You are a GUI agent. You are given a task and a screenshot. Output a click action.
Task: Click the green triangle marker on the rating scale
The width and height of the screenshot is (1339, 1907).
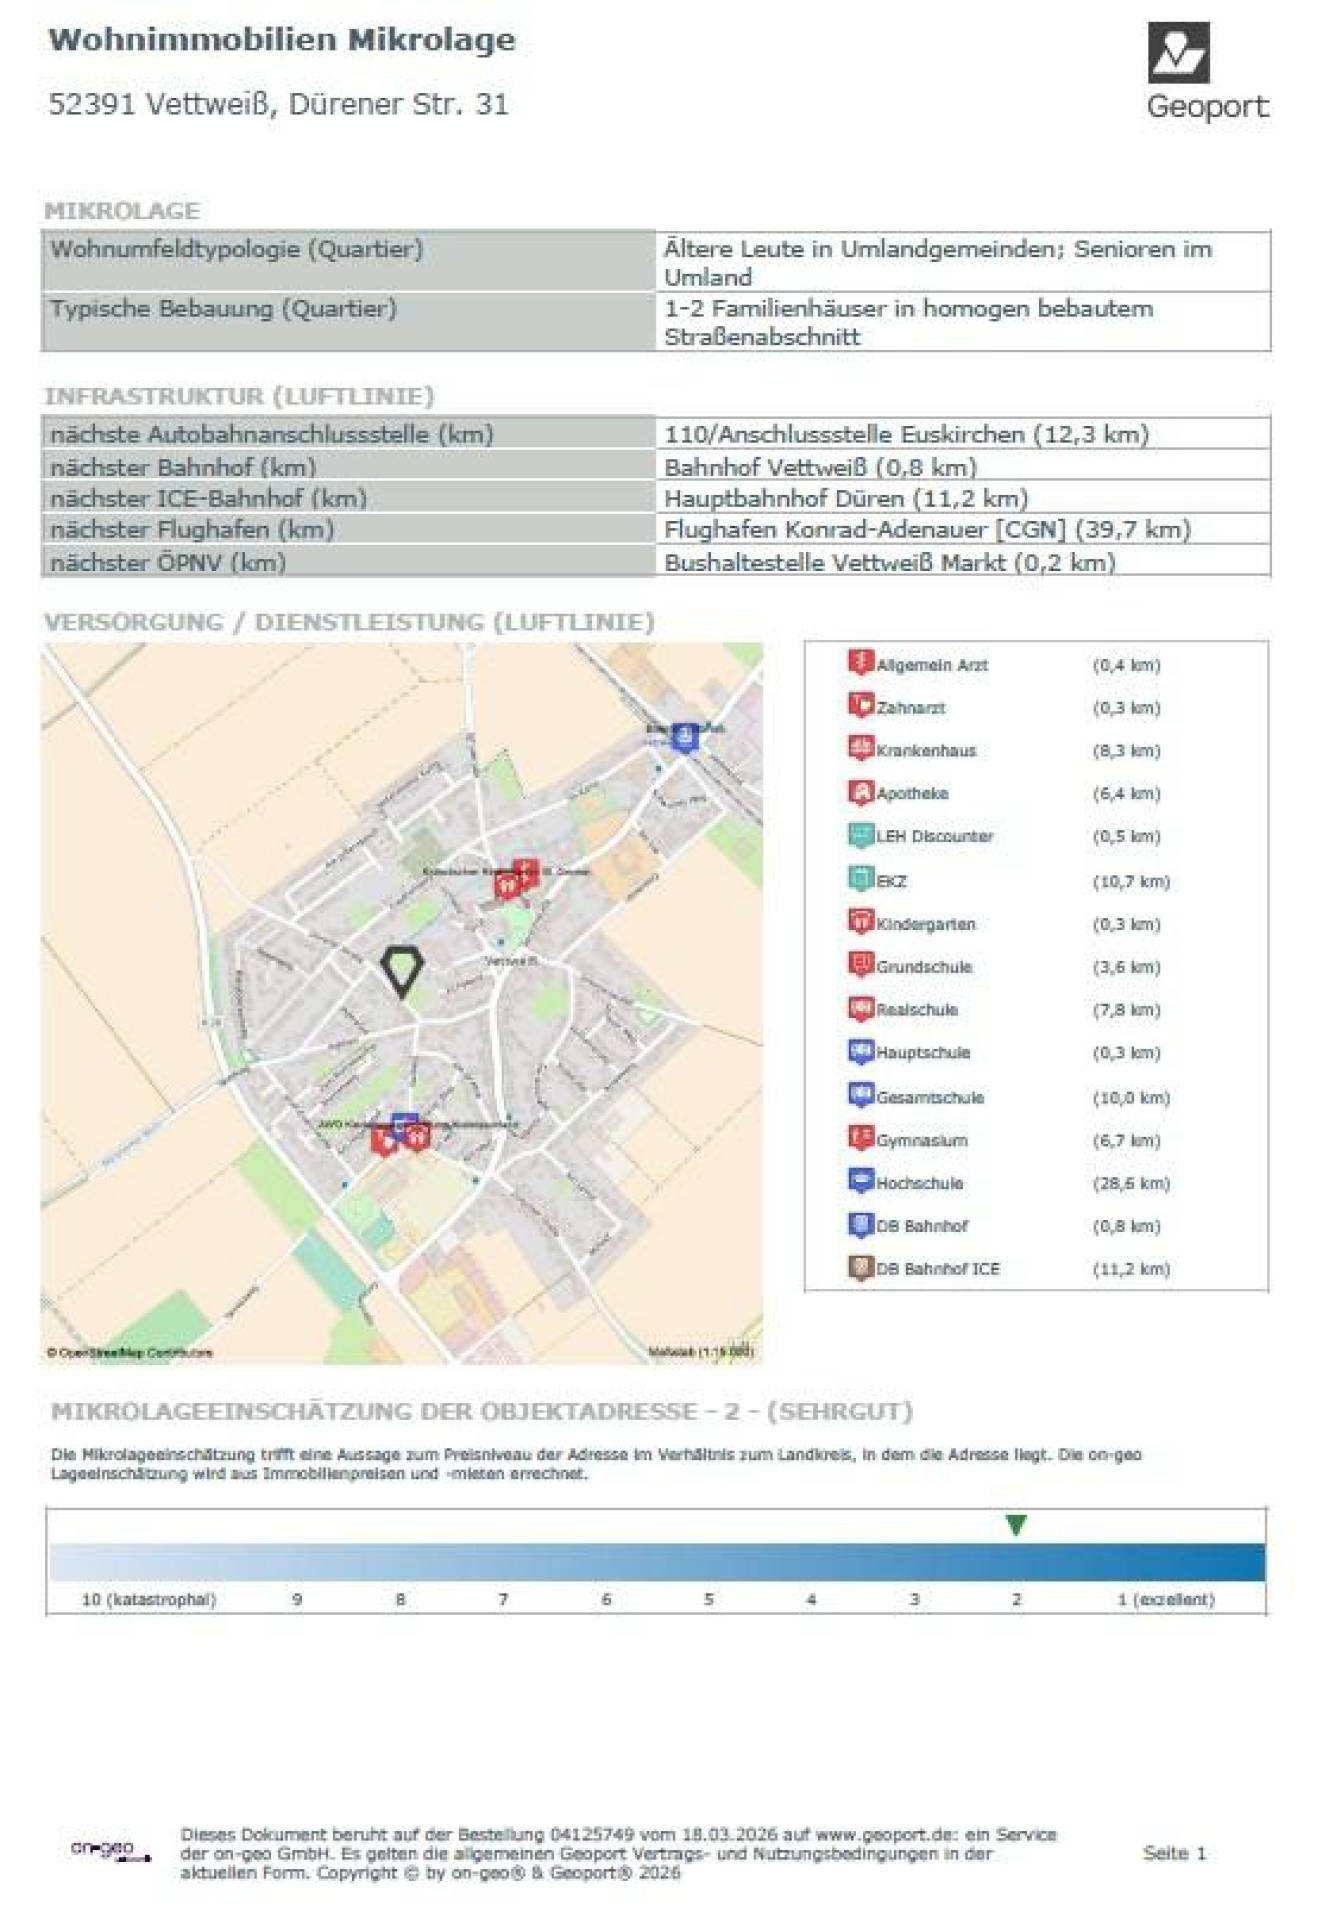pyautogui.click(x=1016, y=1524)
